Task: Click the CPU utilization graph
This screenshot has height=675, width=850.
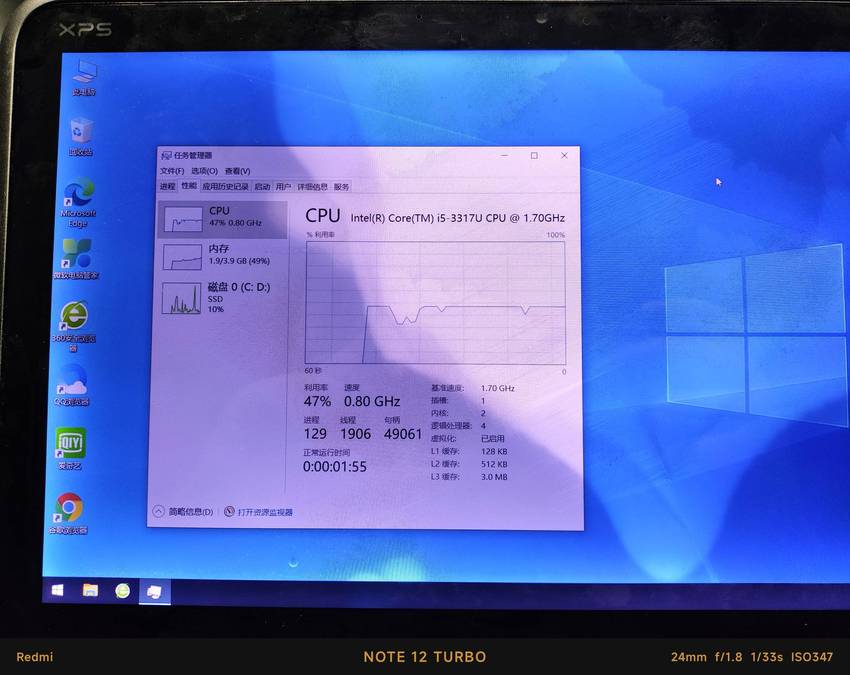Action: [435, 303]
